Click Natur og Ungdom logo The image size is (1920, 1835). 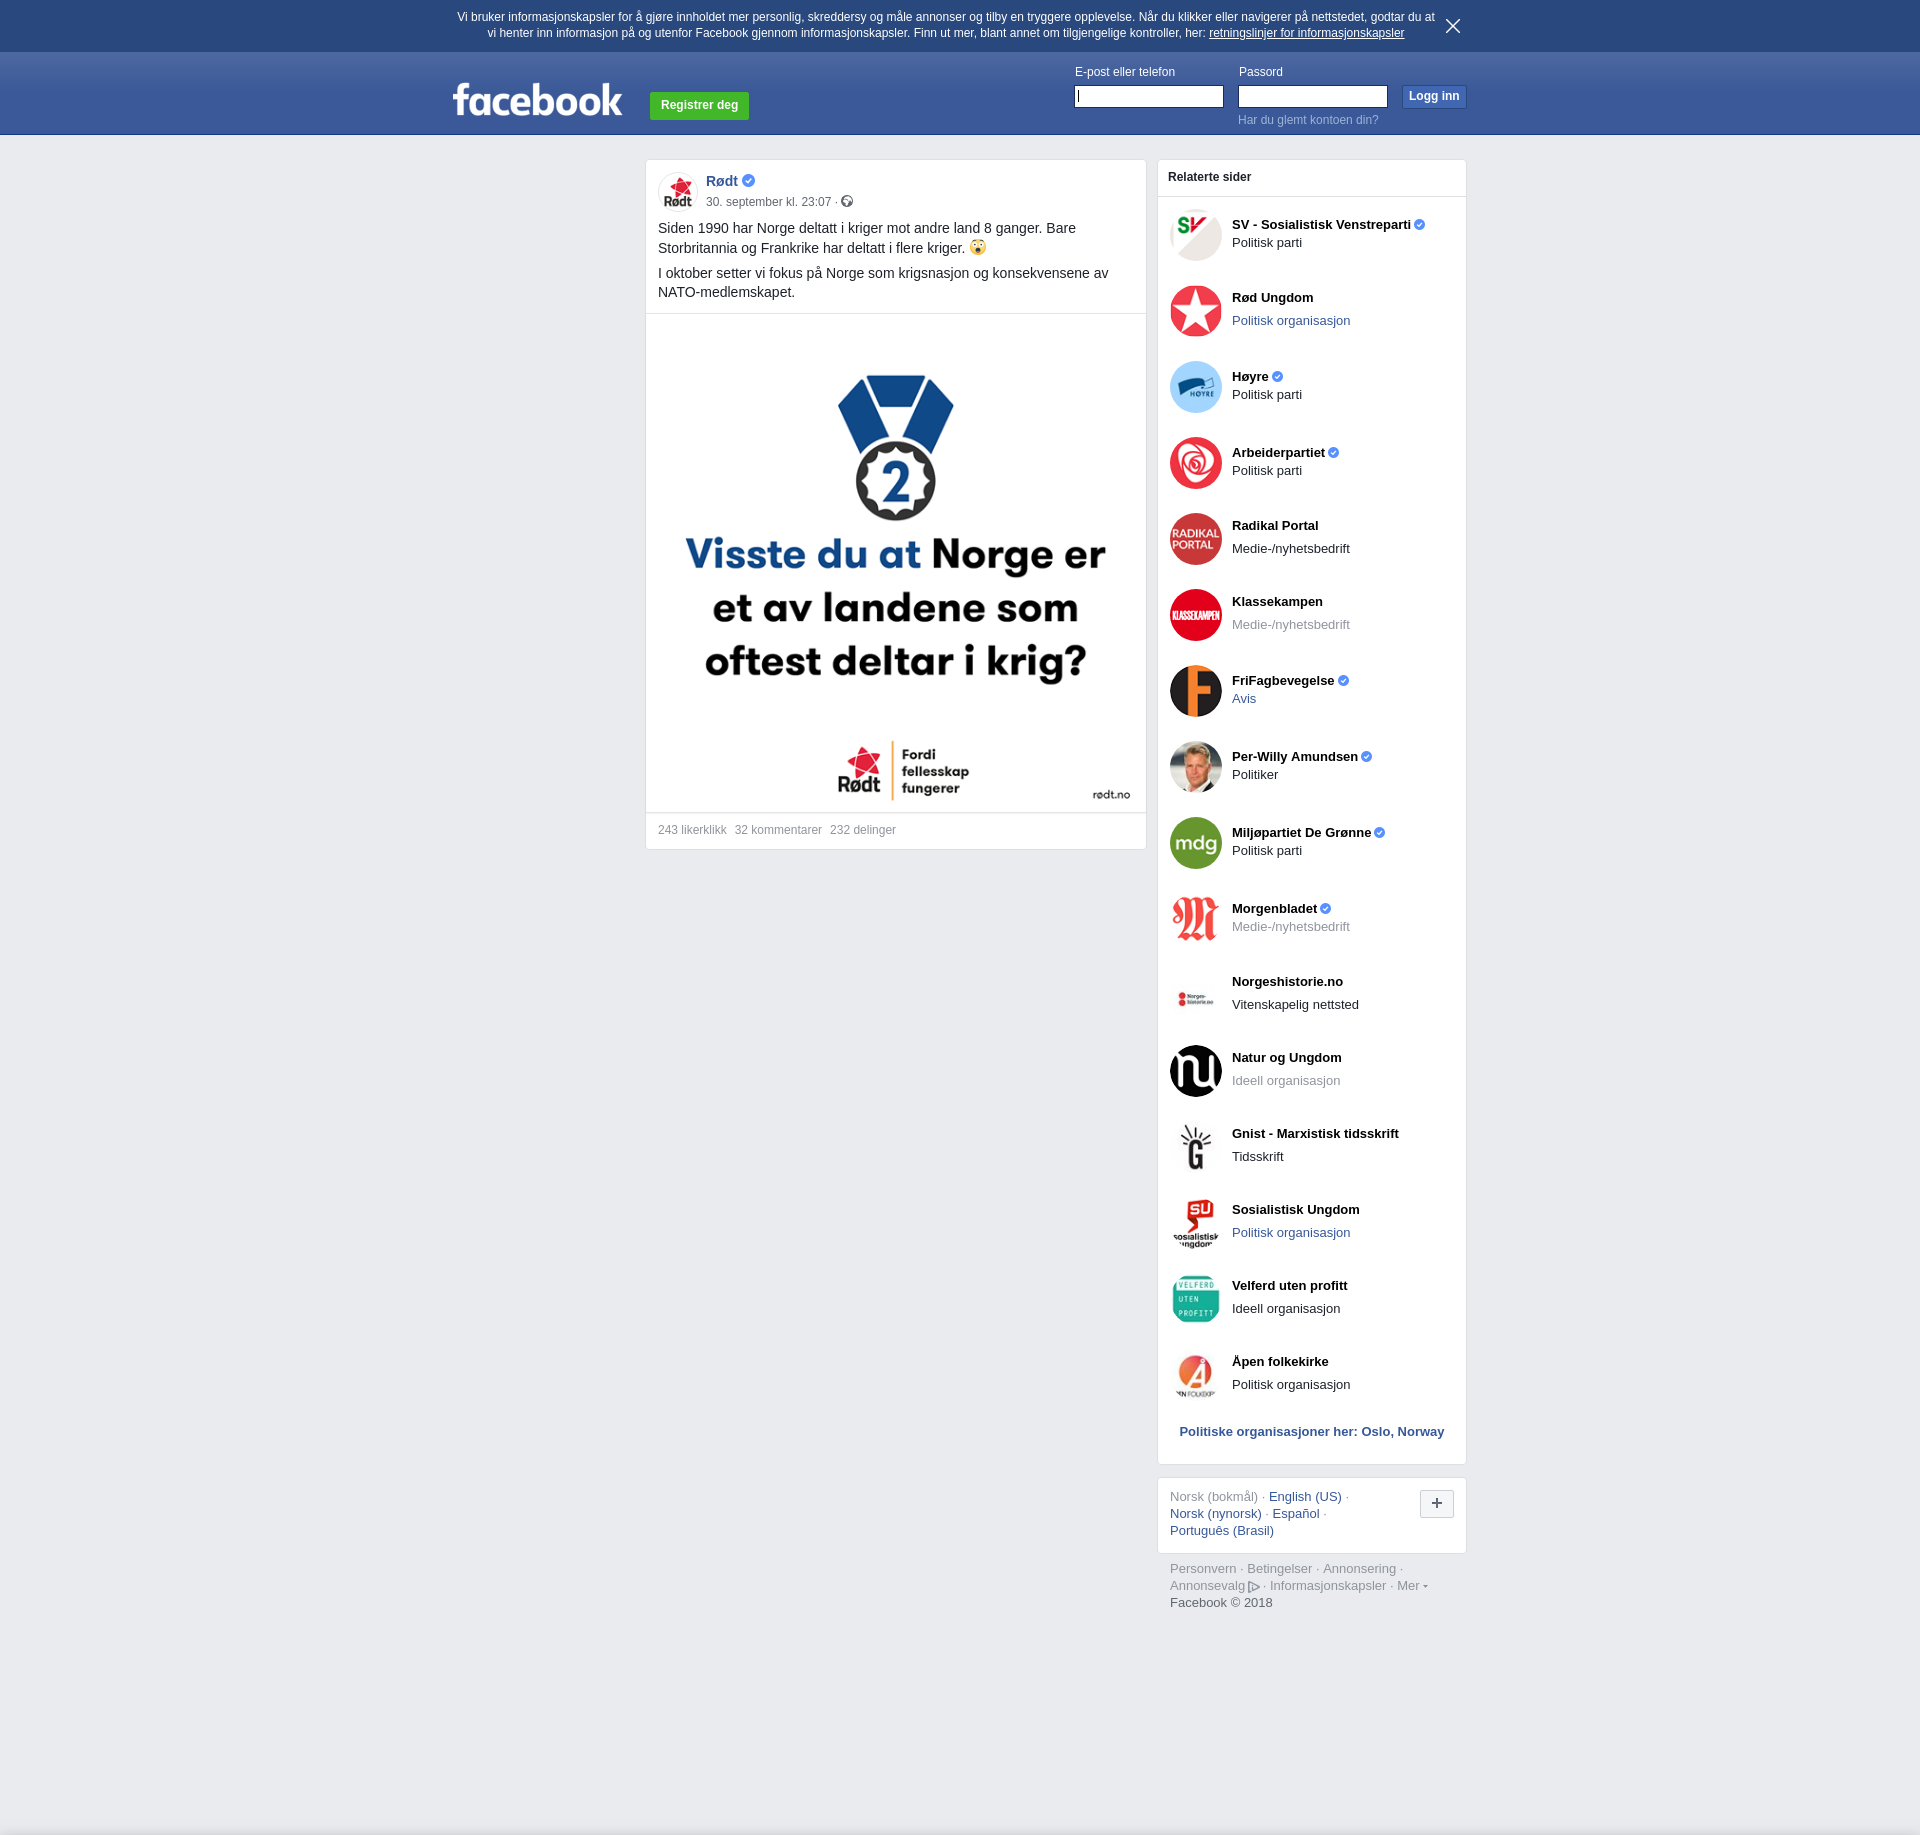point(1196,1071)
